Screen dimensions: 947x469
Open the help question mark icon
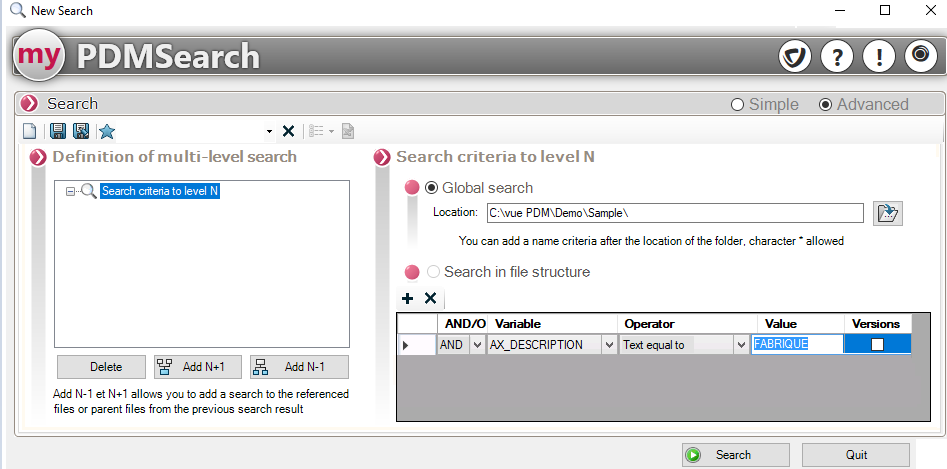(x=836, y=56)
